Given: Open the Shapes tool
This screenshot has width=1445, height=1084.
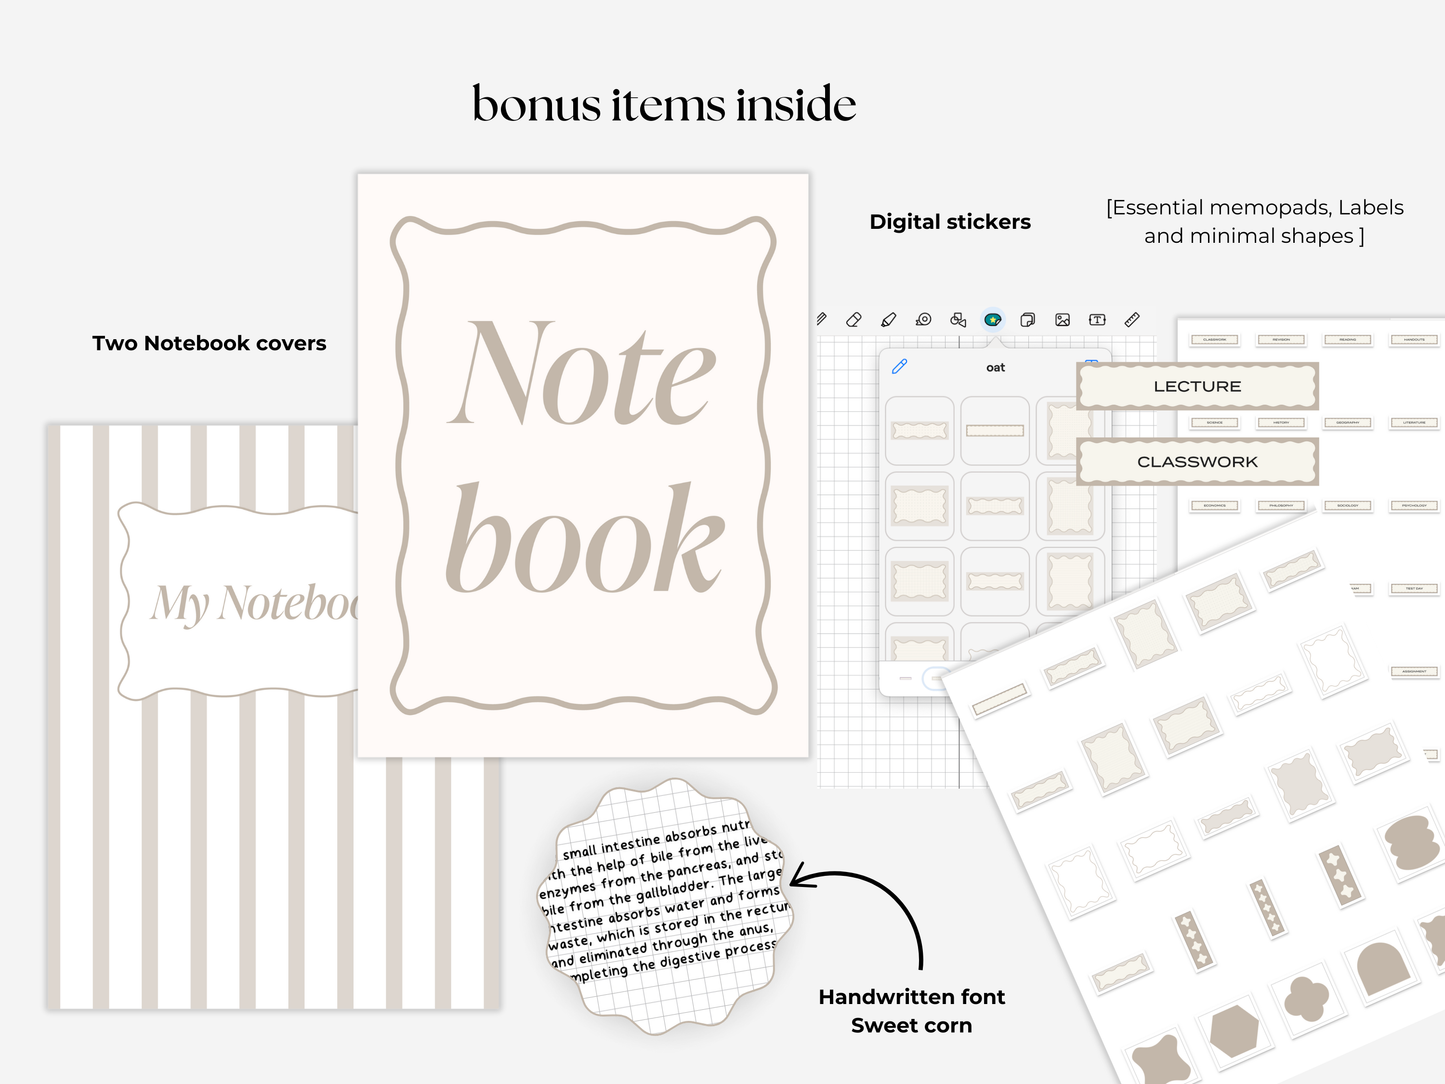Looking at the screenshot, I should [957, 319].
